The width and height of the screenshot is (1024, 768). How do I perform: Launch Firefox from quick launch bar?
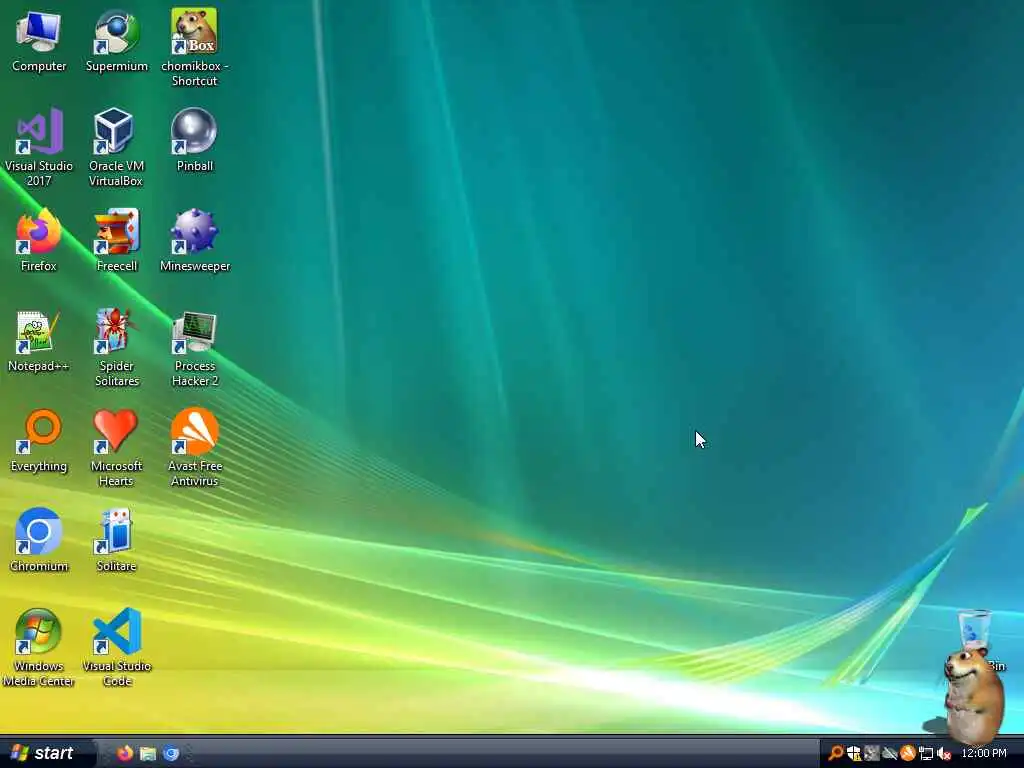click(124, 754)
